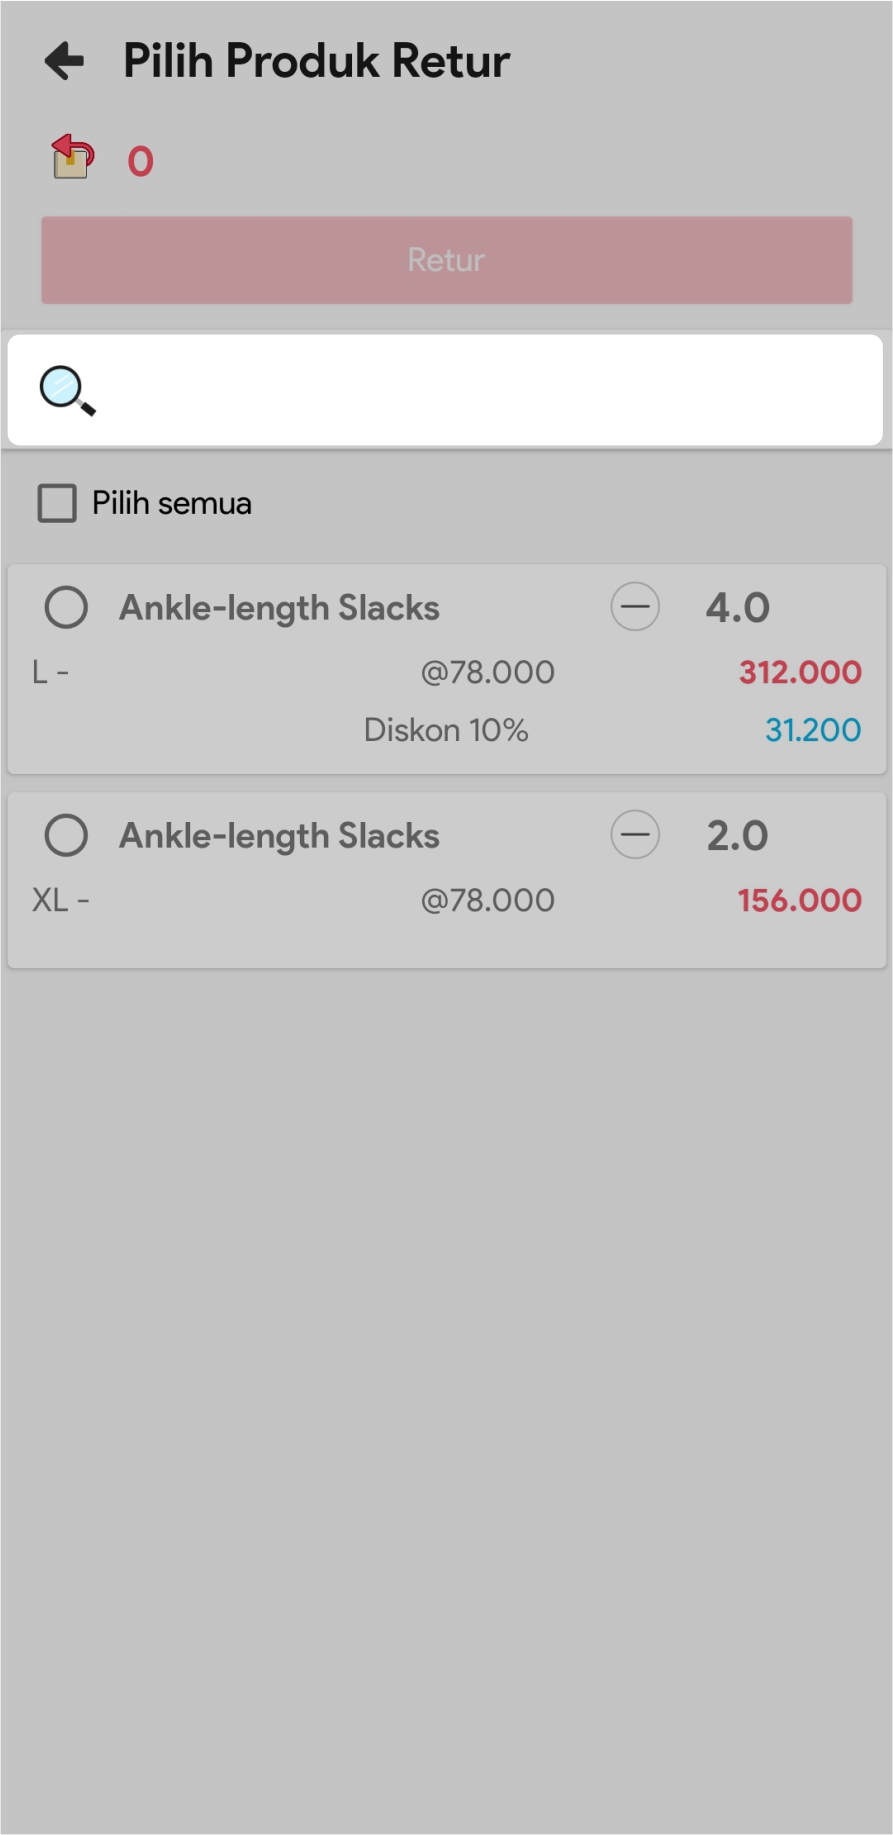
Task: Decrease quantity for size XL slacks
Action: click(635, 835)
